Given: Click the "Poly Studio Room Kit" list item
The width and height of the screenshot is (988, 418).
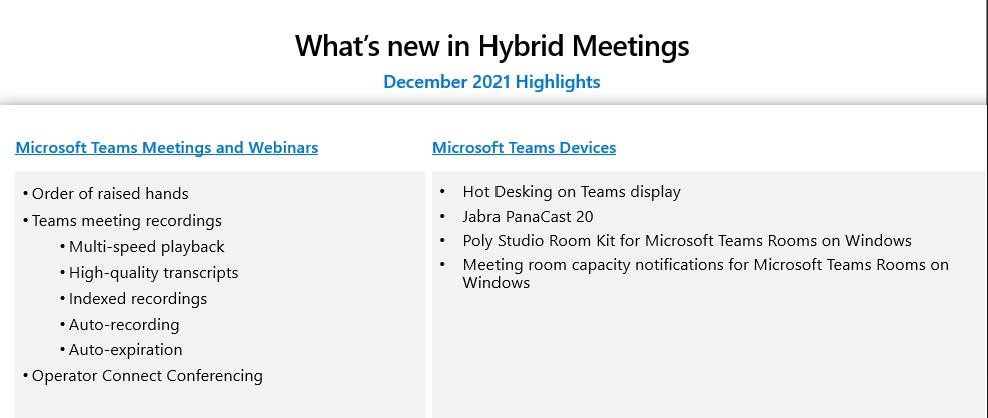Looking at the screenshot, I should coord(687,241).
